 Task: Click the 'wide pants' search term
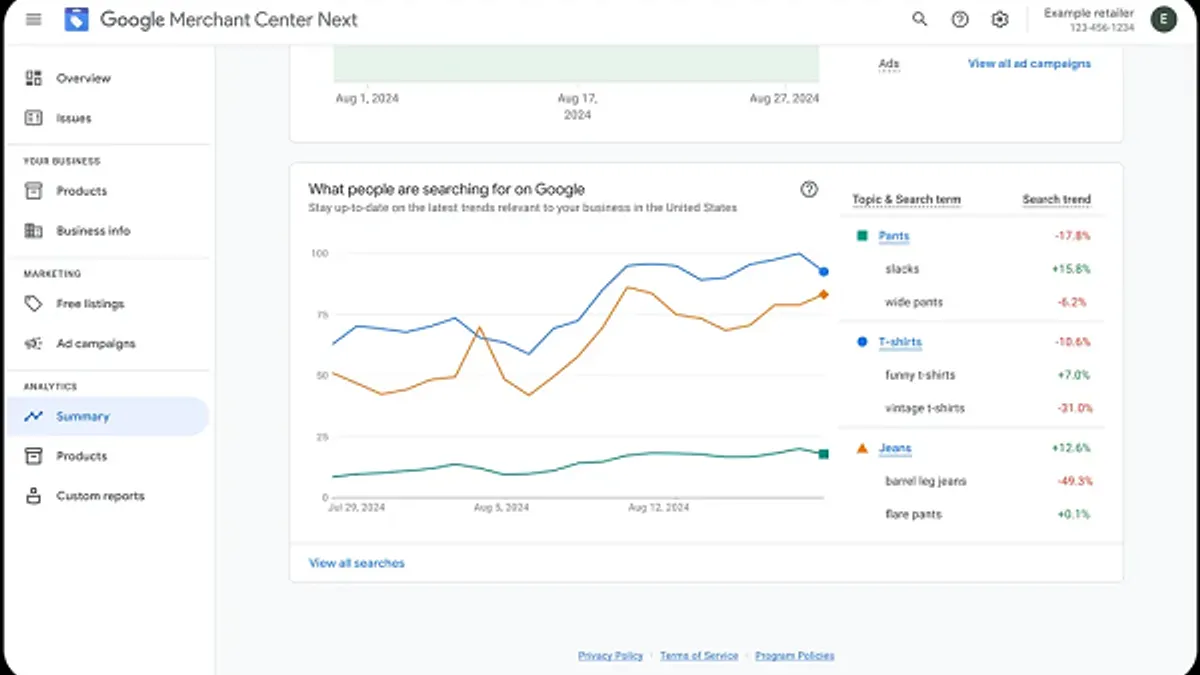914,302
